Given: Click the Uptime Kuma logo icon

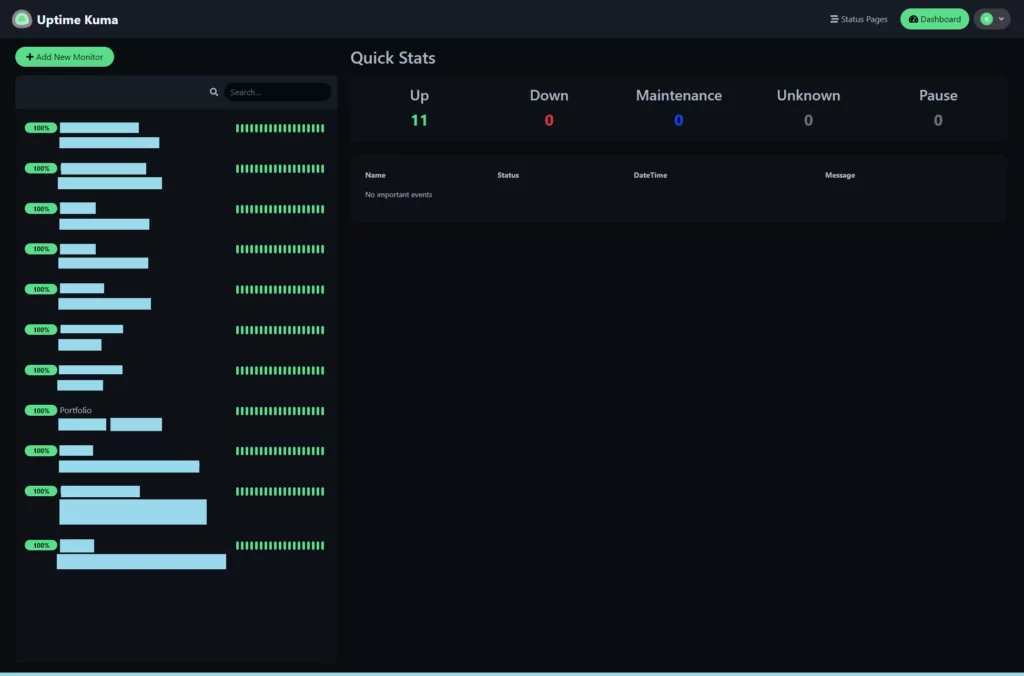Looking at the screenshot, I should point(22,19).
